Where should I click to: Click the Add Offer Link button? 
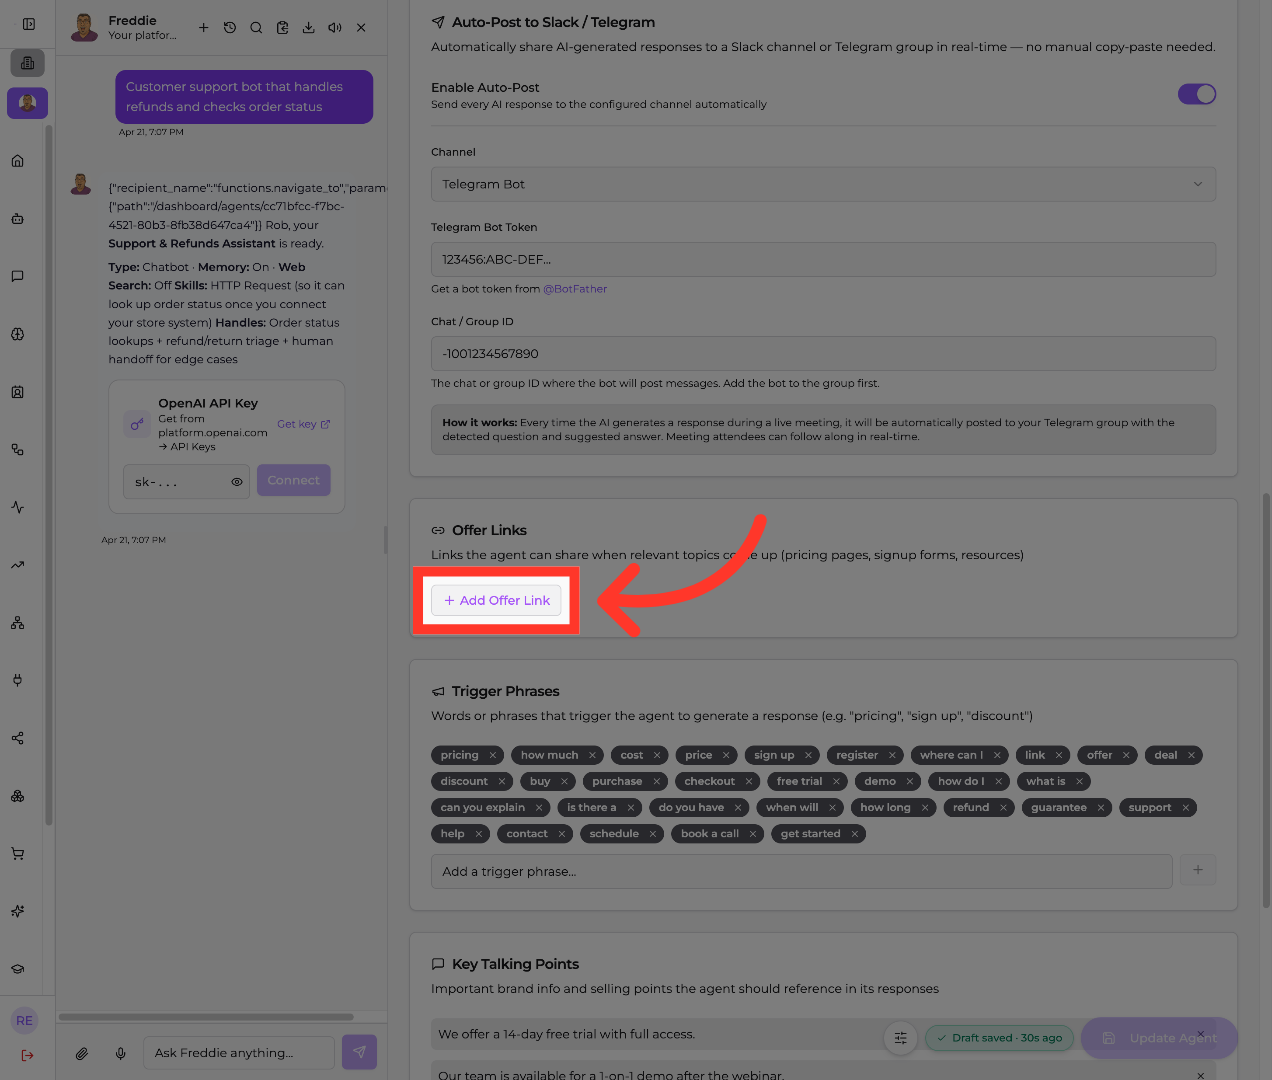tap(496, 600)
